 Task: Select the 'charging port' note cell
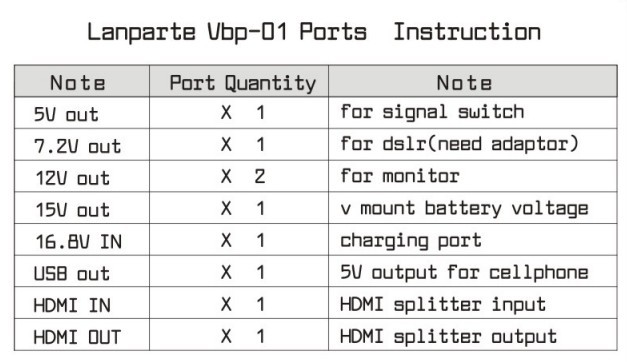(473, 240)
